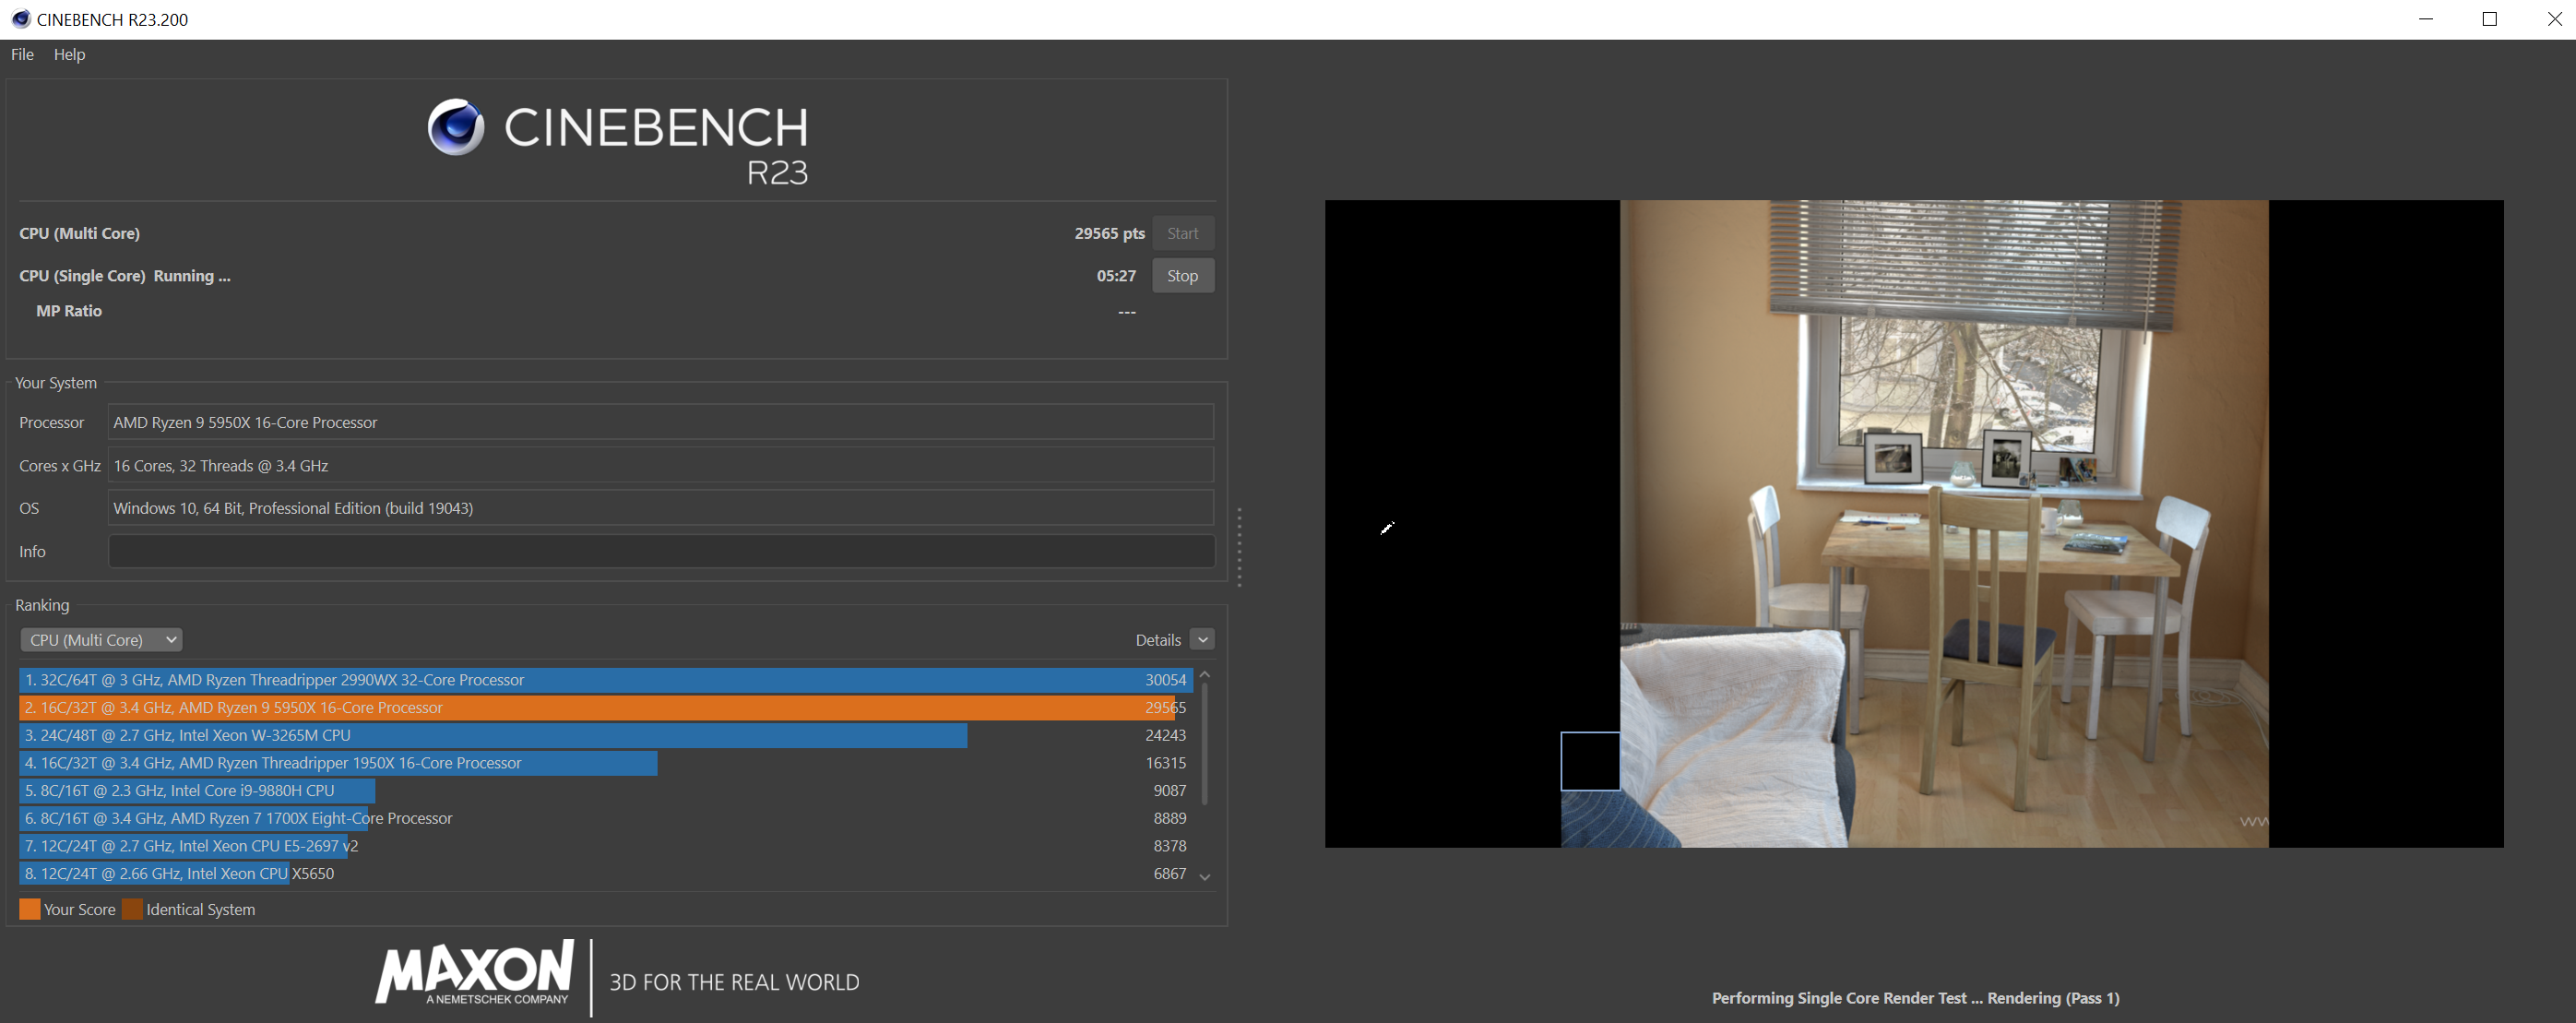This screenshot has height=1023, width=2576.
Task: Click the scroll down arrow in the ranking list
Action: [x=1205, y=876]
